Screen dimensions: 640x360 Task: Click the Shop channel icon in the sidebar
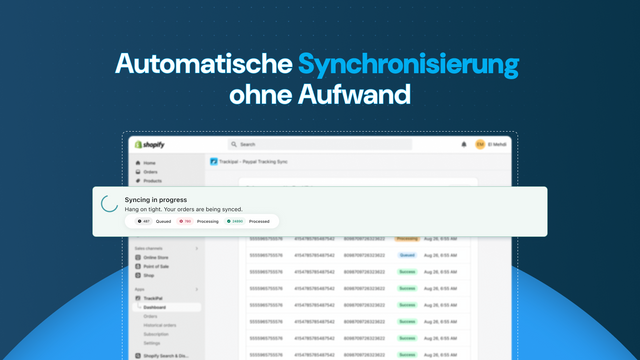[x=138, y=276]
